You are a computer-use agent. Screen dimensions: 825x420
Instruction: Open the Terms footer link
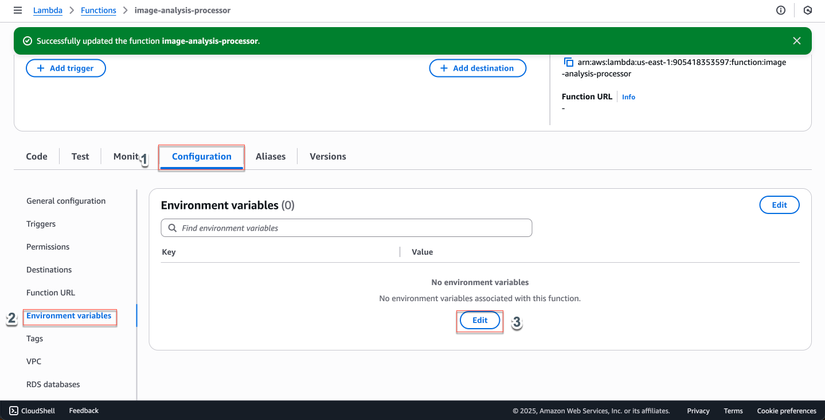[733, 411]
